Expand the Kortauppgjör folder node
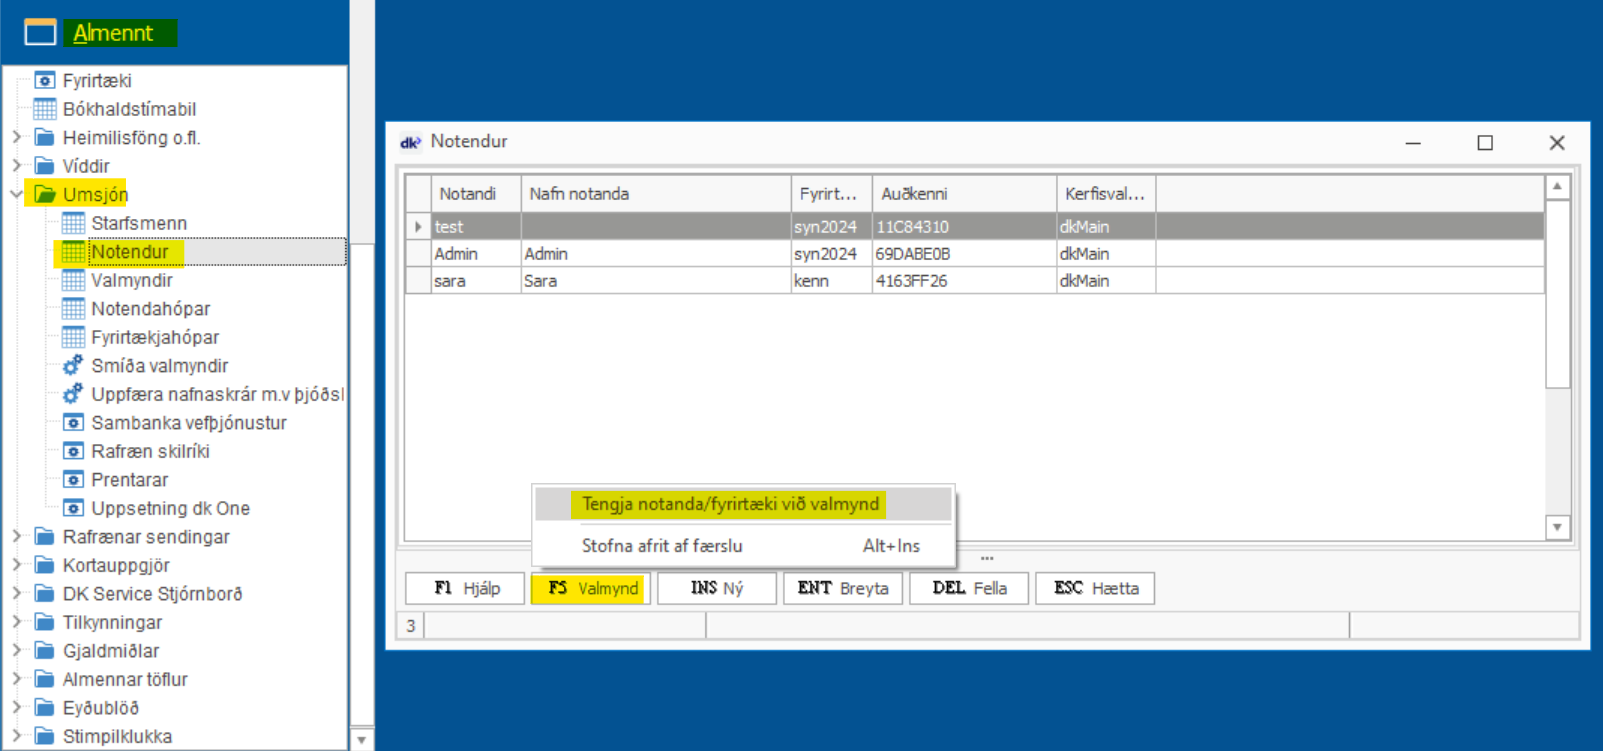1603x751 pixels. (x=16, y=565)
